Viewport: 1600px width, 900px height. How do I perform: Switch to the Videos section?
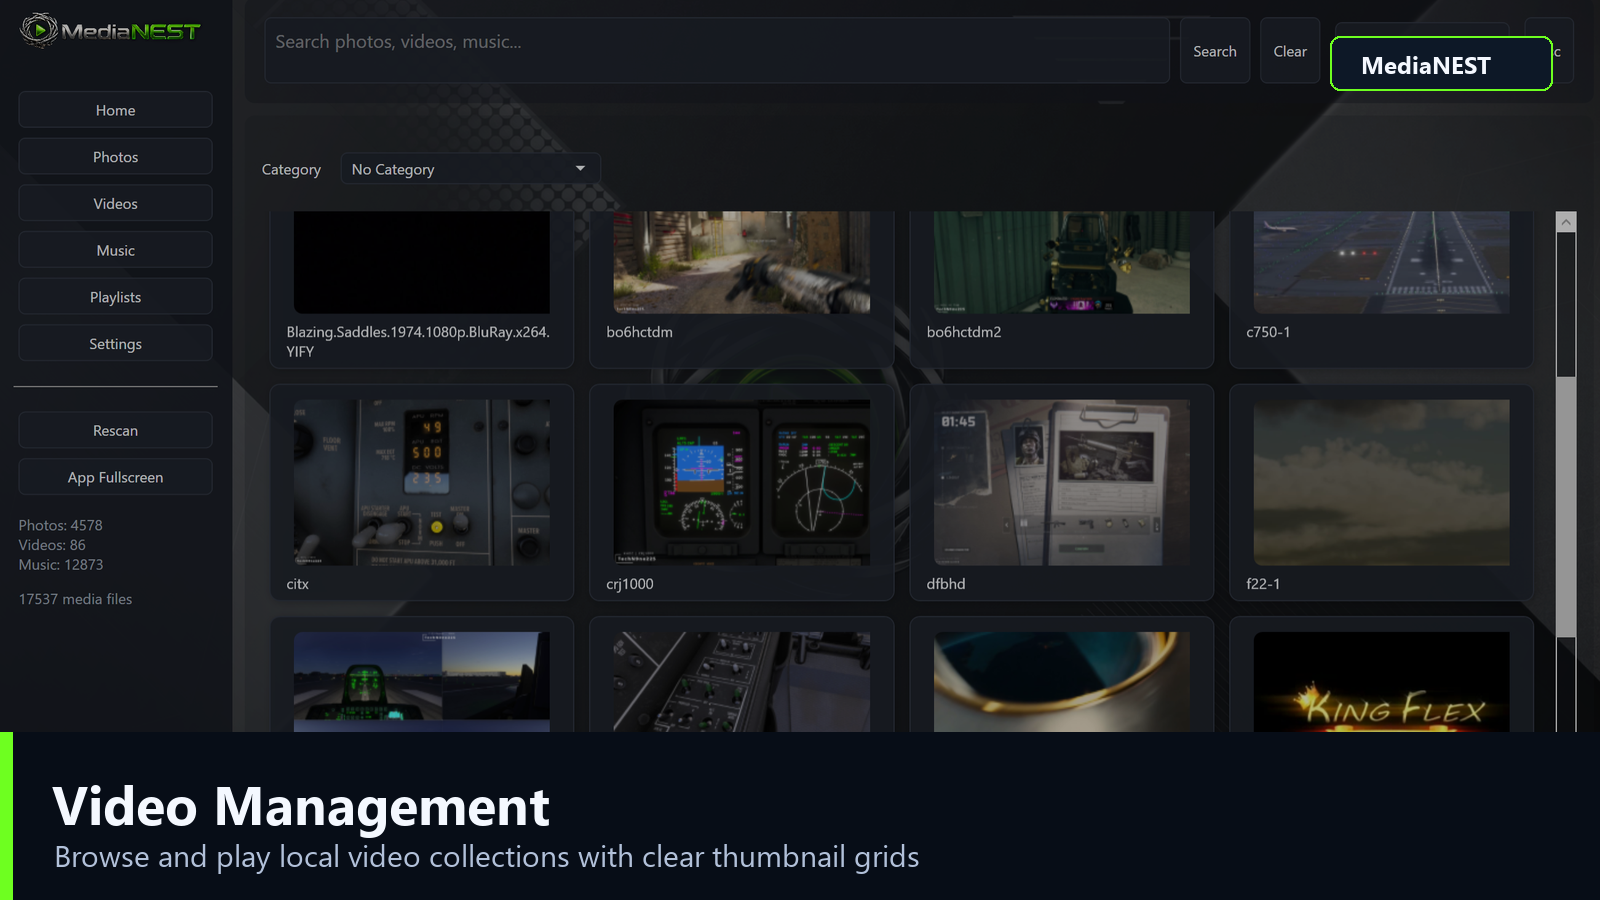(x=115, y=203)
